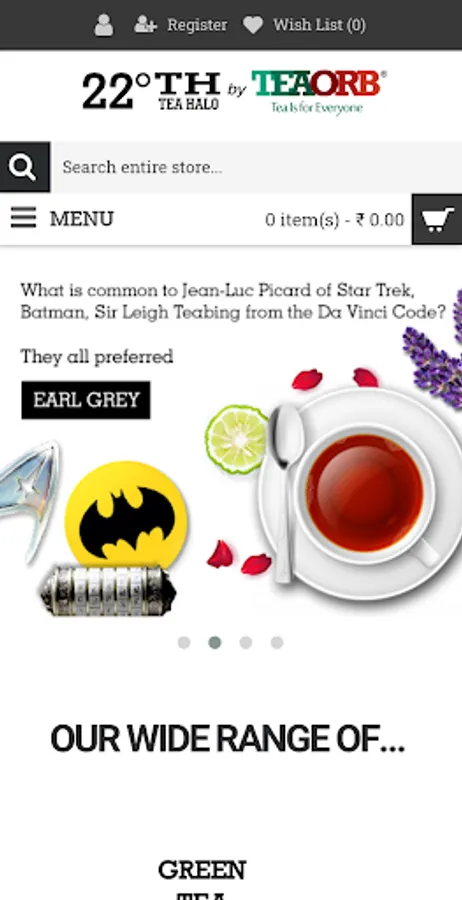Click the TeaOrb brand logo
Image resolution: width=462 pixels, height=900 pixels.
pyautogui.click(x=319, y=92)
